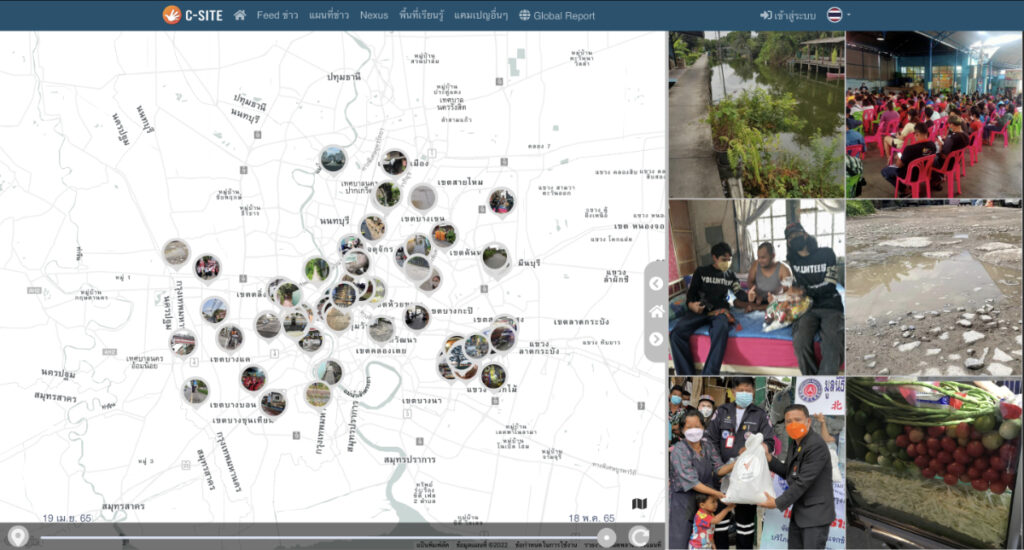The image size is (1024, 550).
Task: Open the Nexus menu item
Action: (374, 15)
